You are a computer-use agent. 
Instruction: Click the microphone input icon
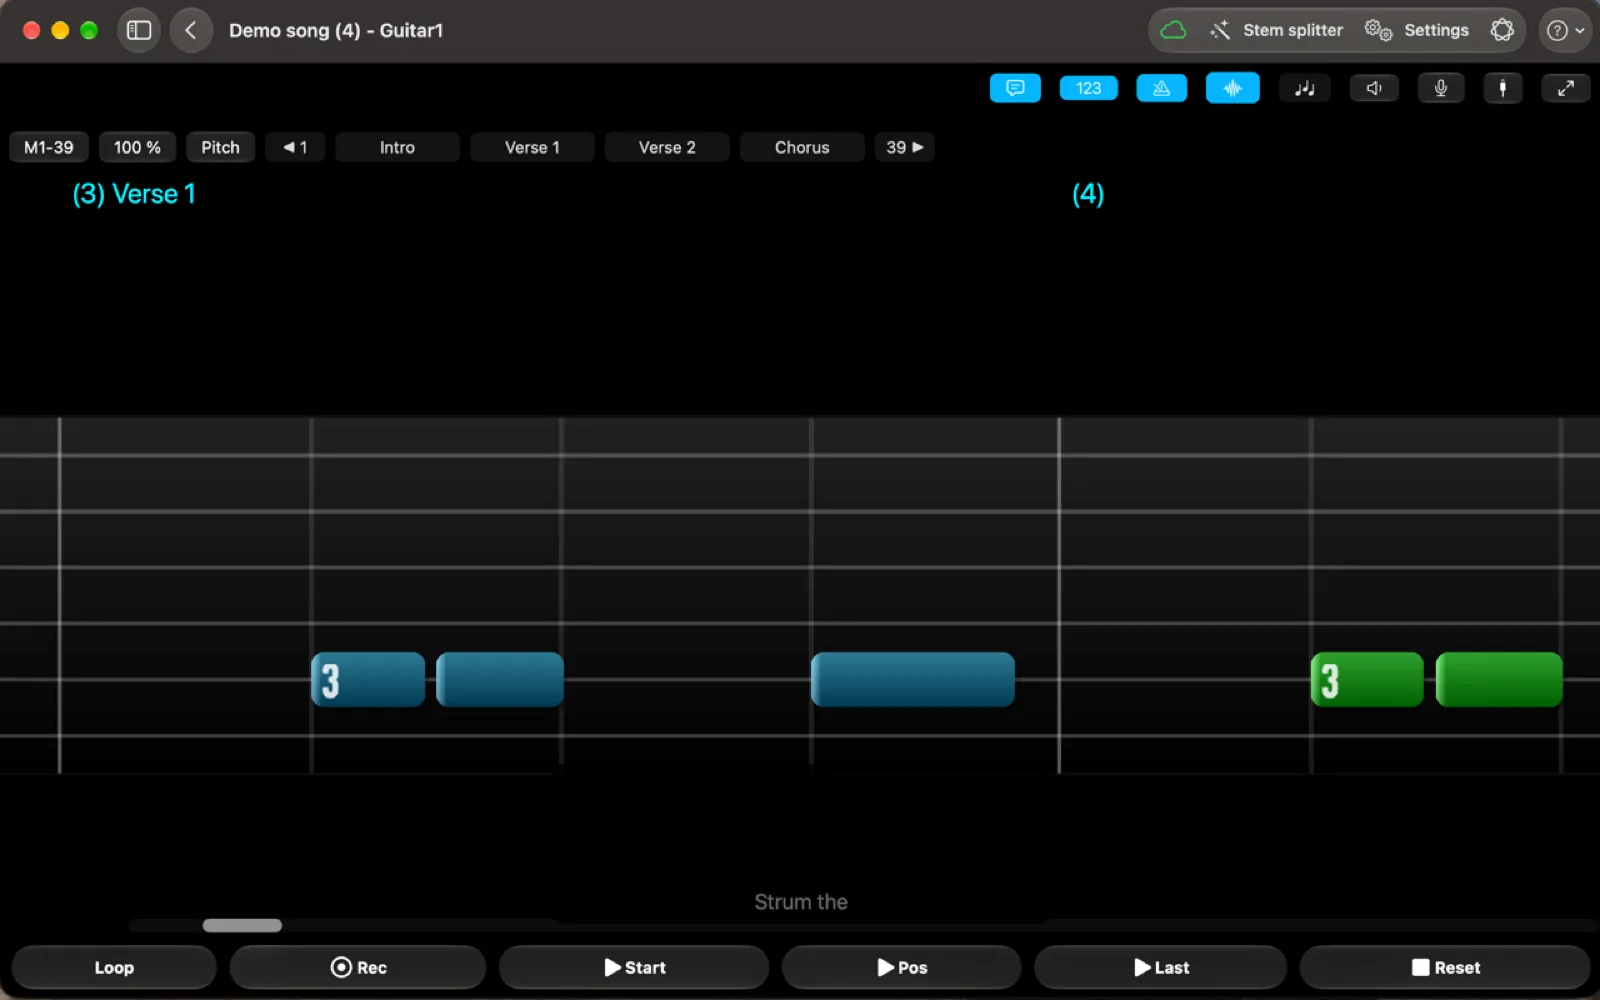(x=1441, y=88)
